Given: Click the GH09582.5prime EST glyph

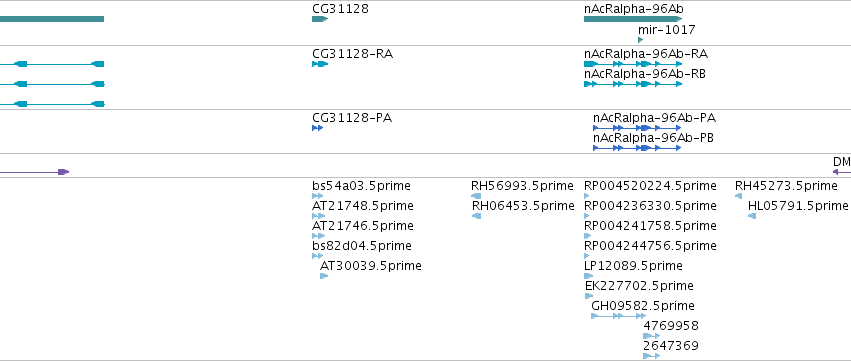Looking at the screenshot, I should click(x=618, y=316).
